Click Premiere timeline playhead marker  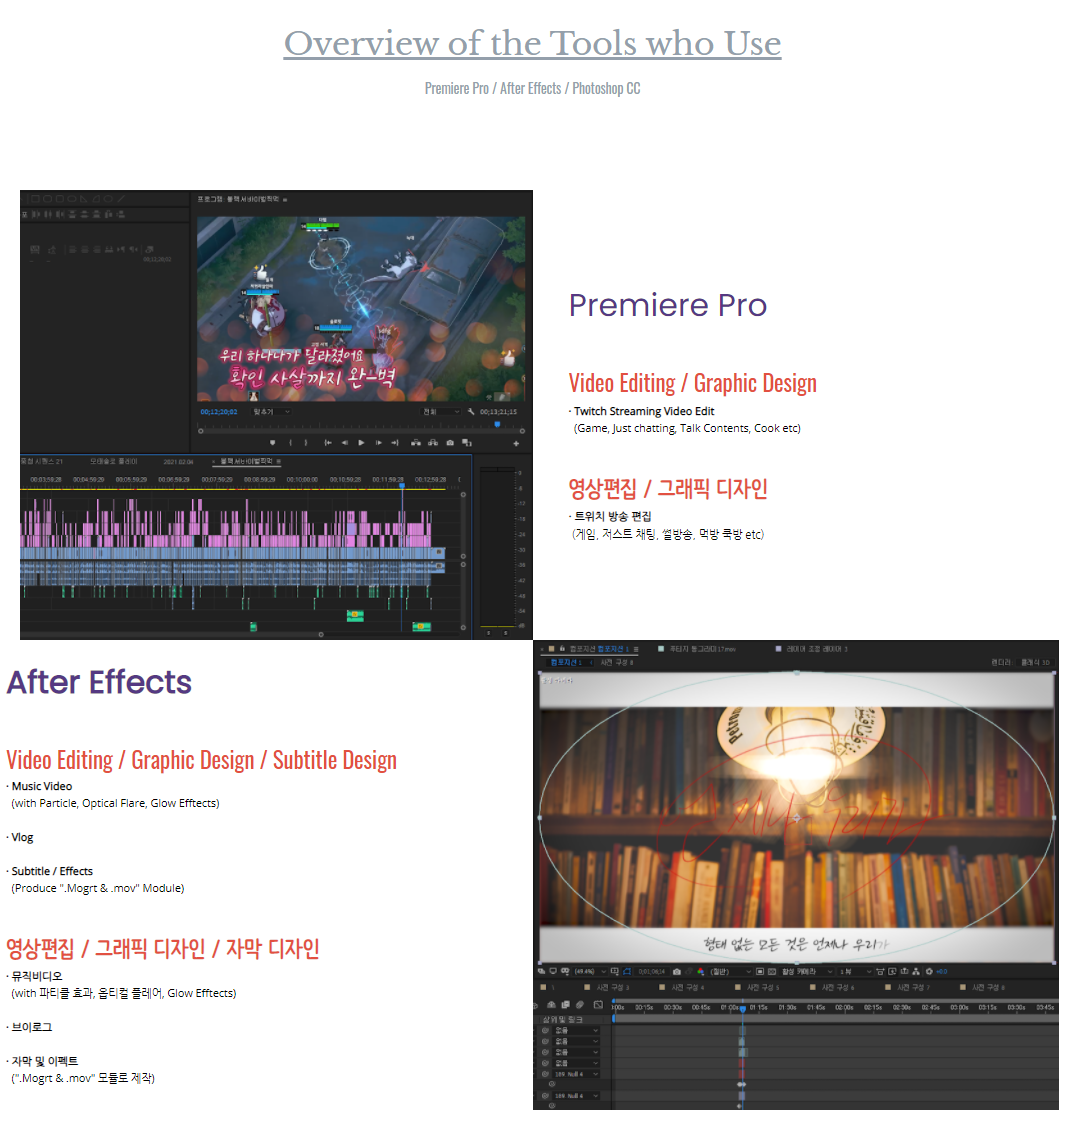(x=402, y=486)
